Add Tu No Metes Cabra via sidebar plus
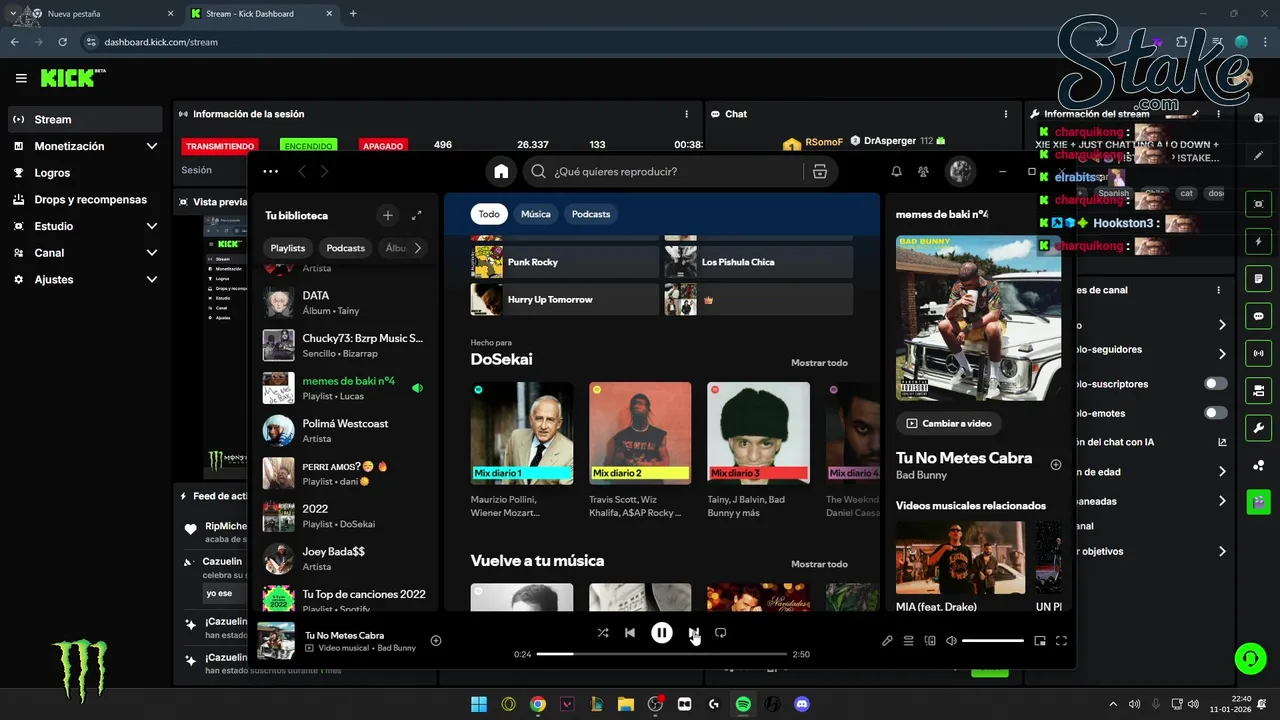This screenshot has width=1280, height=720. click(1056, 464)
